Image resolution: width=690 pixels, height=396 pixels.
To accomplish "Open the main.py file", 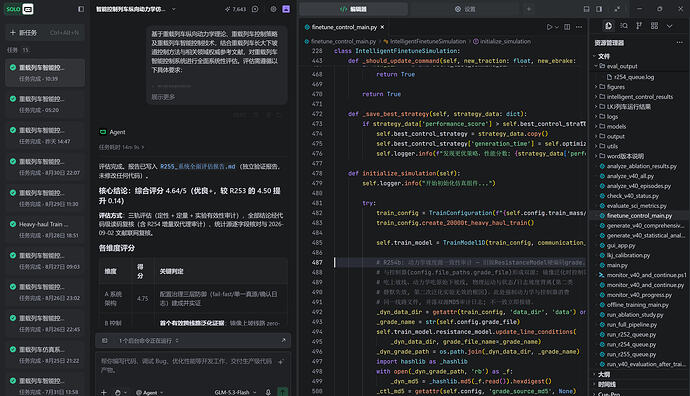I will click(617, 265).
